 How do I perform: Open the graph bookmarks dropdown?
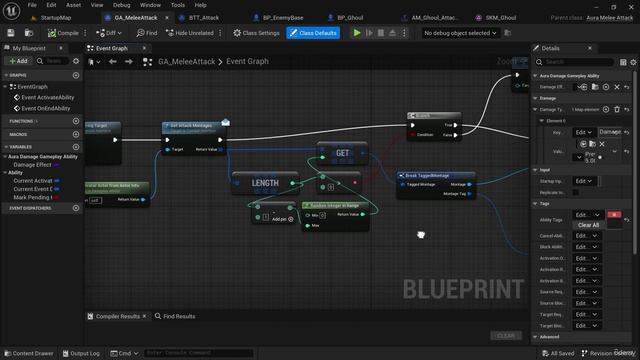coord(94,62)
